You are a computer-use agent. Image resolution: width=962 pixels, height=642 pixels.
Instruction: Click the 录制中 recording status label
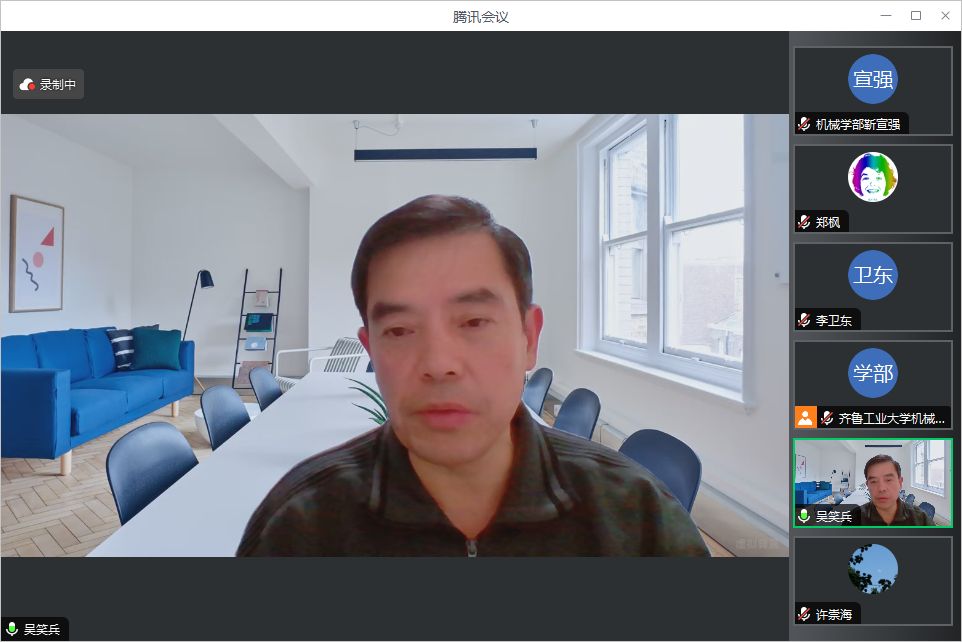pos(58,85)
